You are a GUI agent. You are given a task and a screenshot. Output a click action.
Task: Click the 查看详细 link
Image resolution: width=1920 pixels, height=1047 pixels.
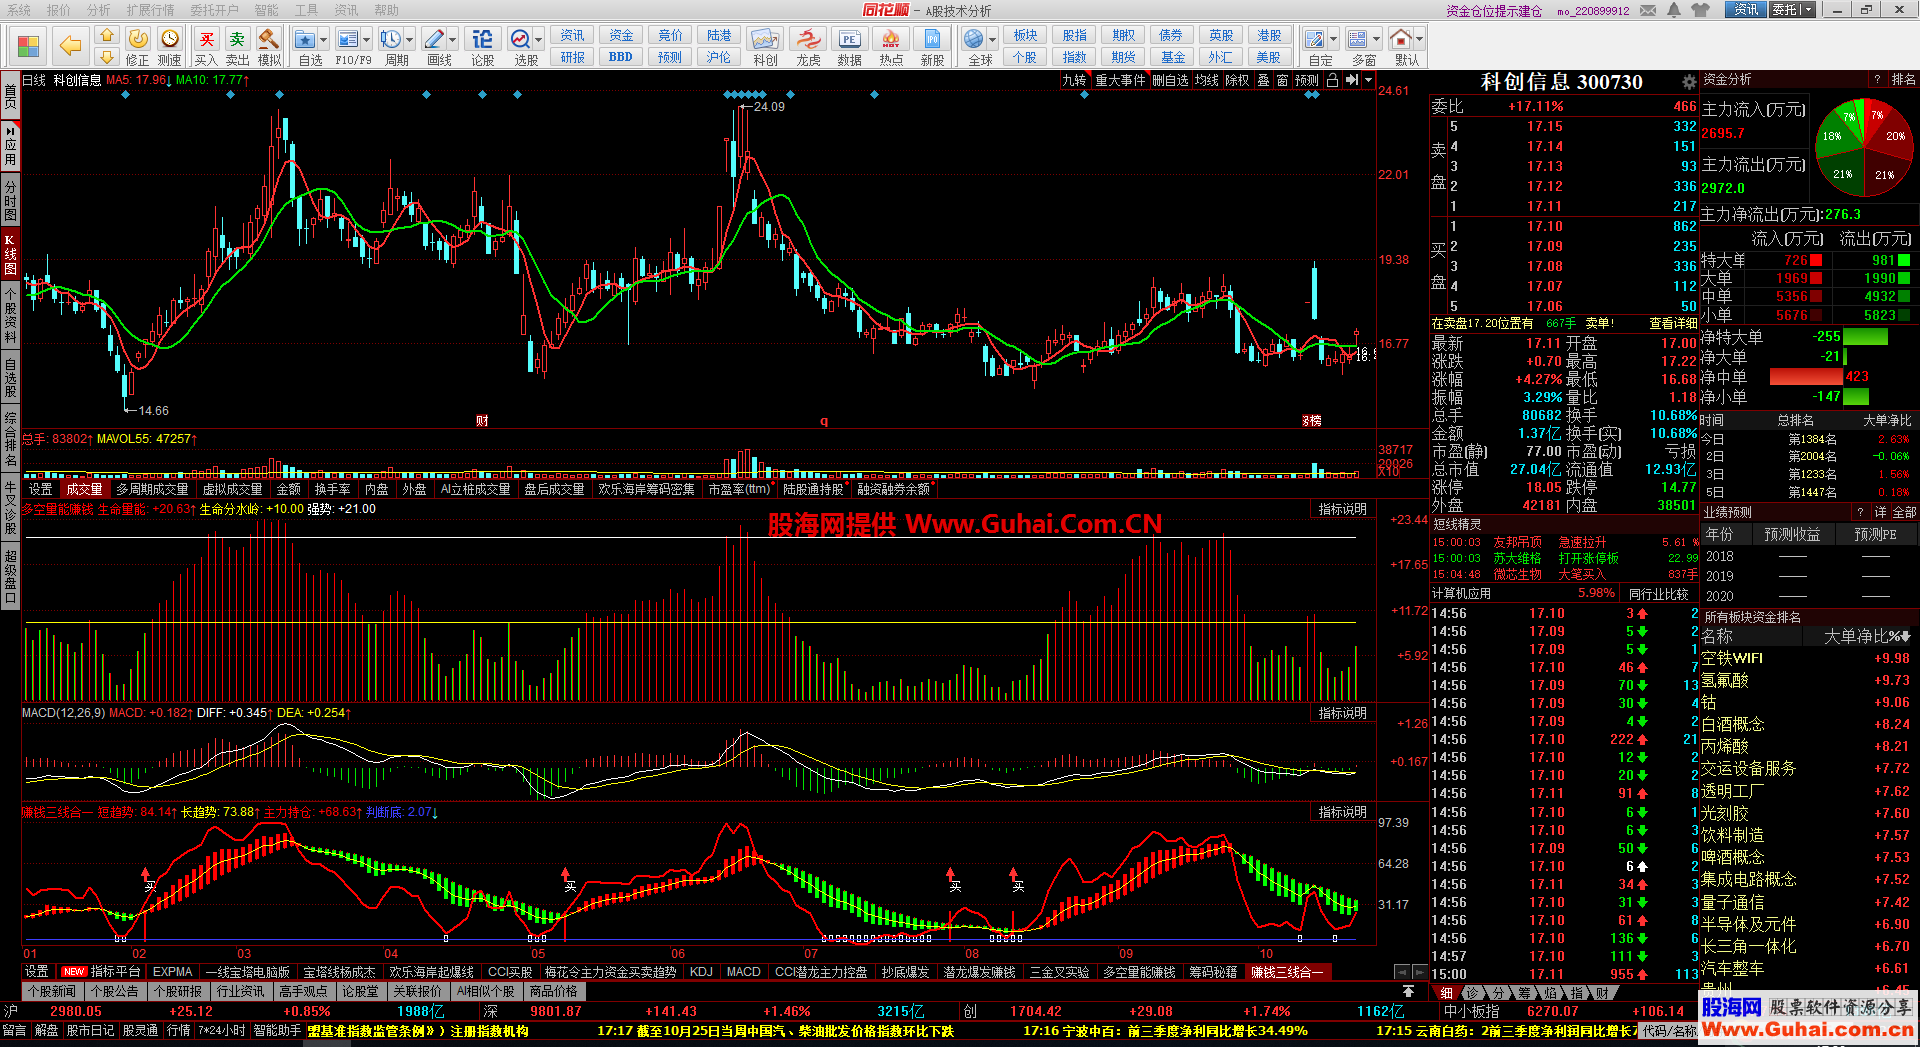point(1672,323)
